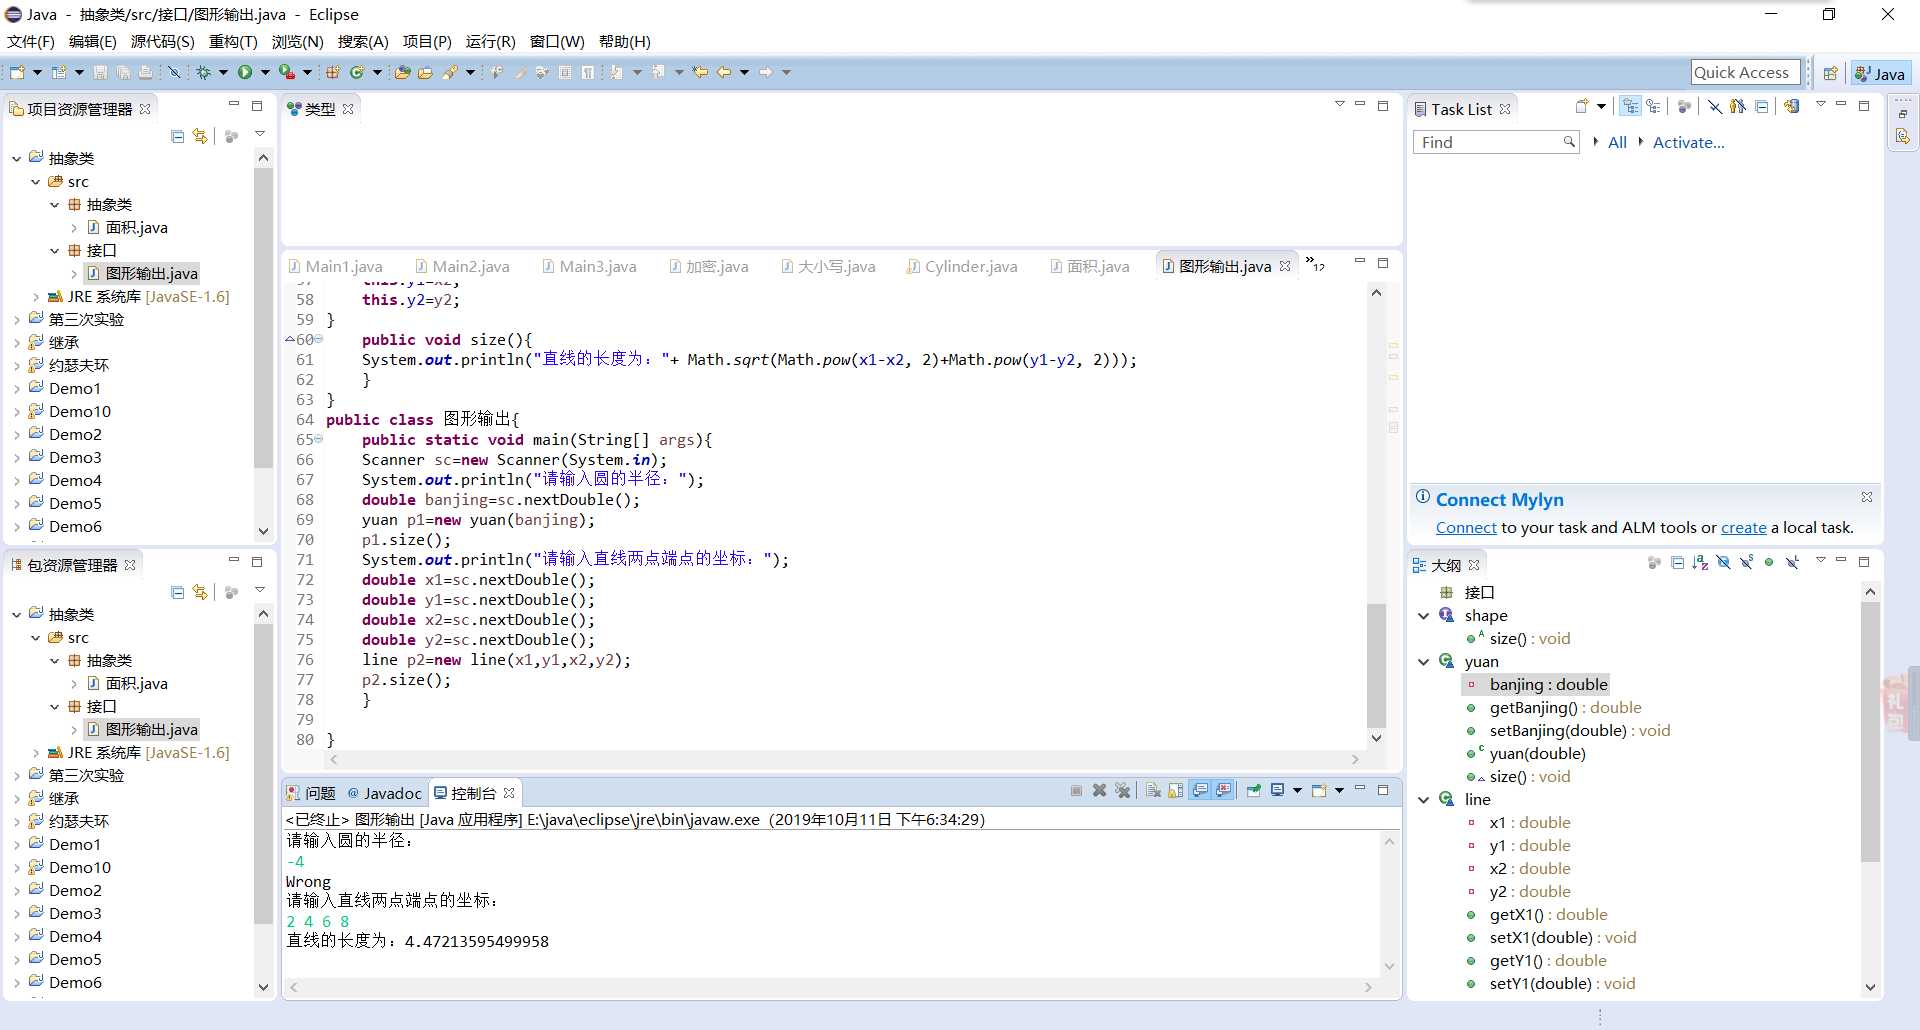The height and width of the screenshot is (1030, 1920).
Task: Show hidden editor tabs list chevron
Action: [1314, 263]
